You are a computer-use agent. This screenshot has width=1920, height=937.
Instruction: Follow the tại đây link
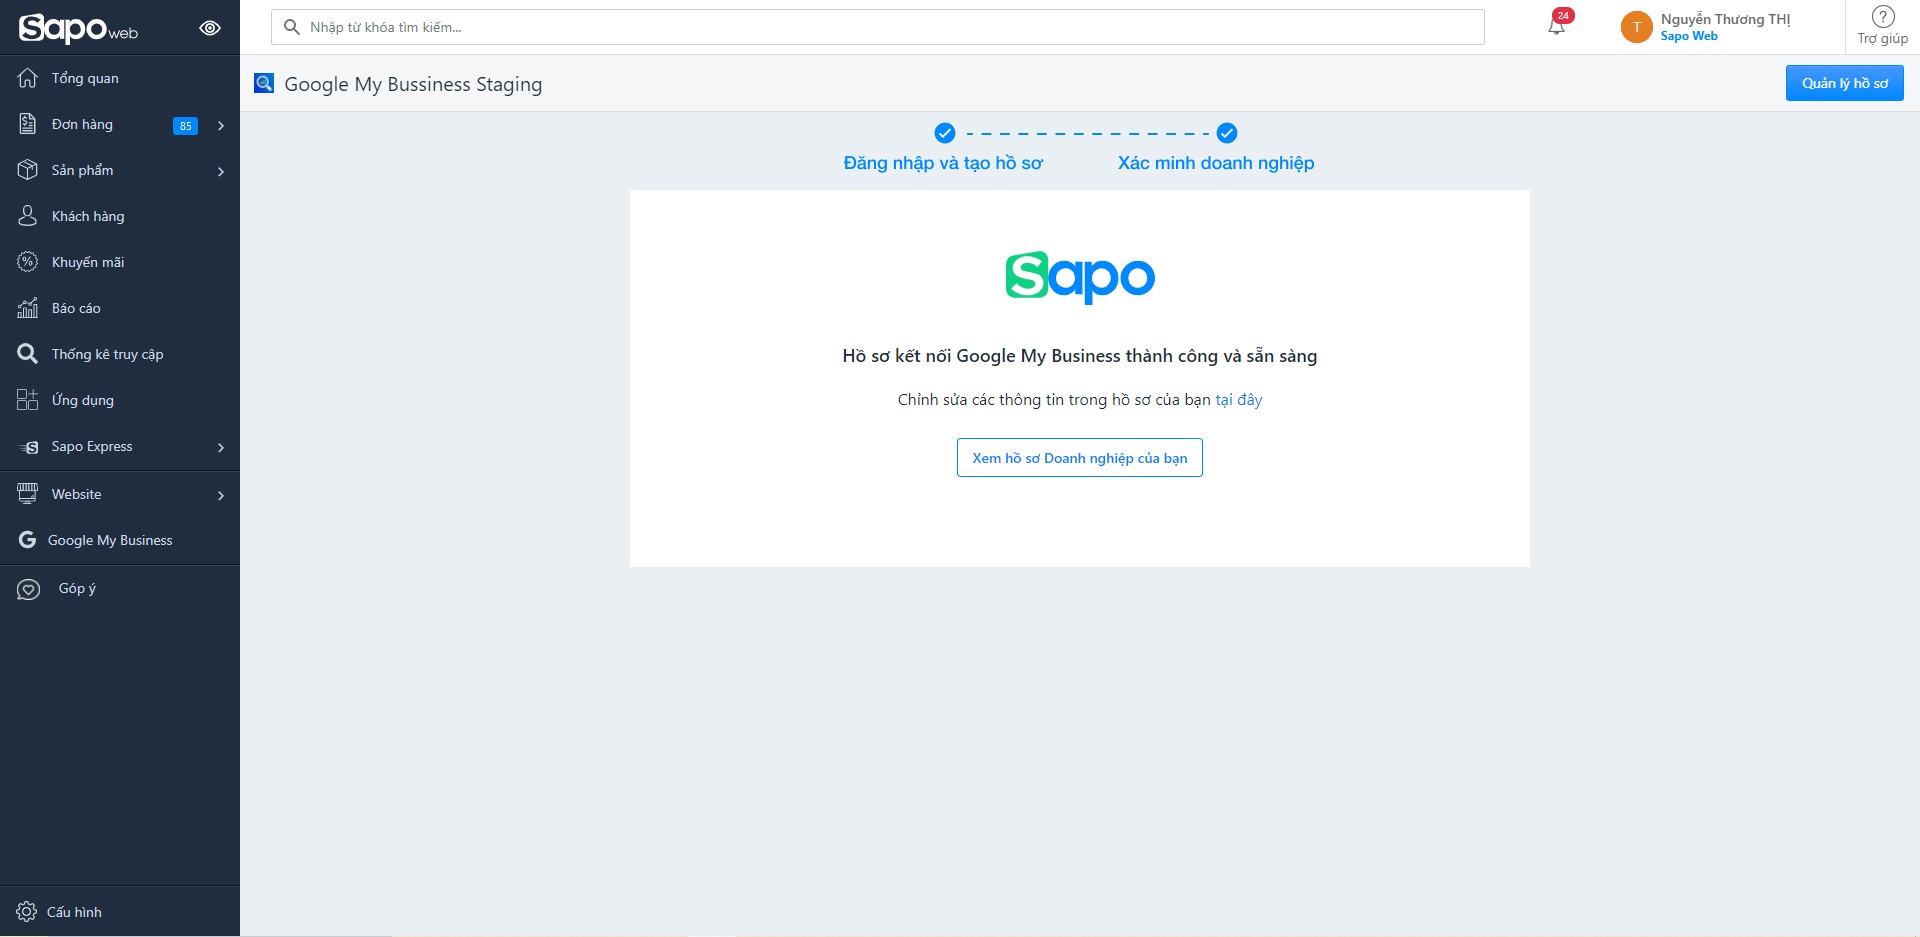(x=1238, y=400)
